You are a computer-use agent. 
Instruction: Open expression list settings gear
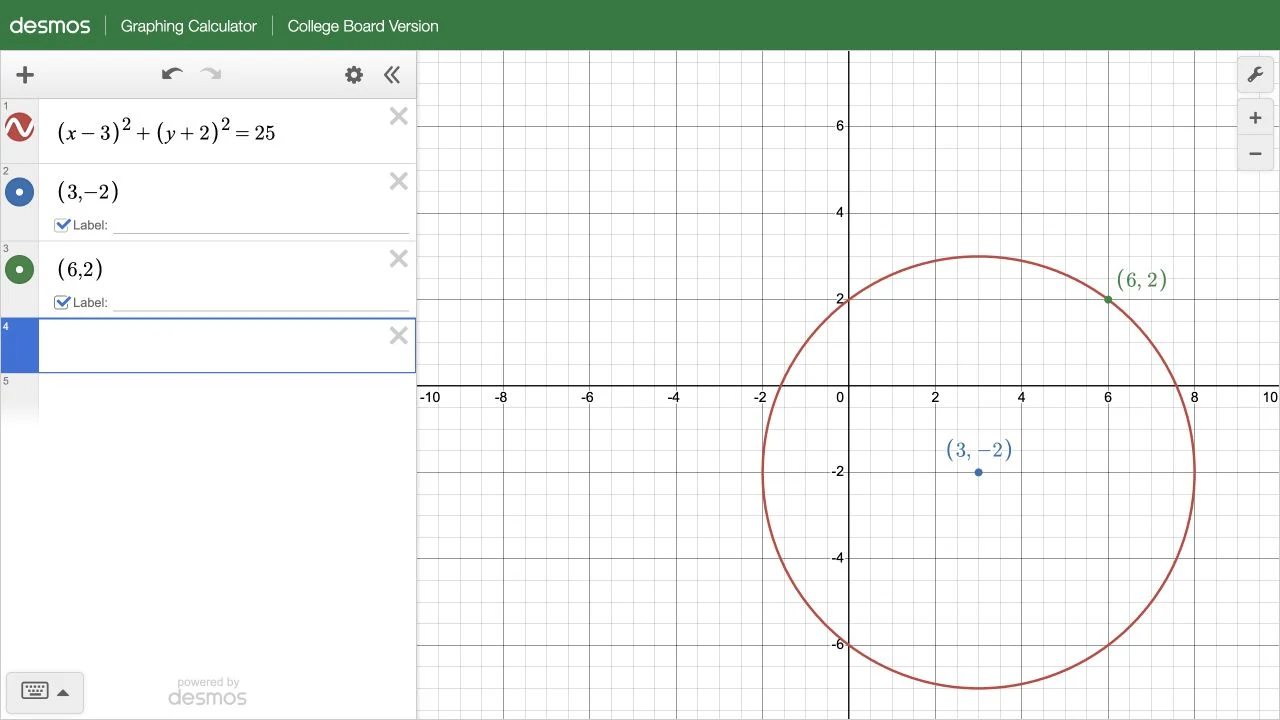click(354, 75)
